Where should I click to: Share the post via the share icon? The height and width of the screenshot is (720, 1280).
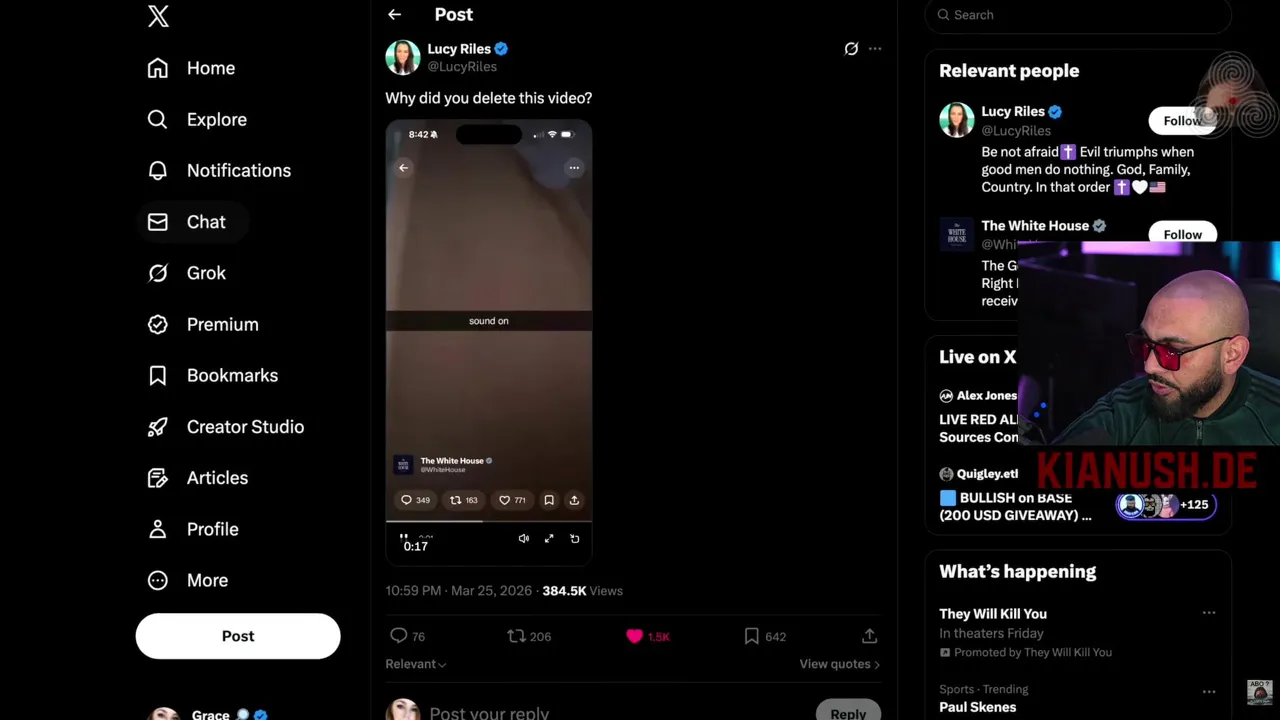click(869, 636)
